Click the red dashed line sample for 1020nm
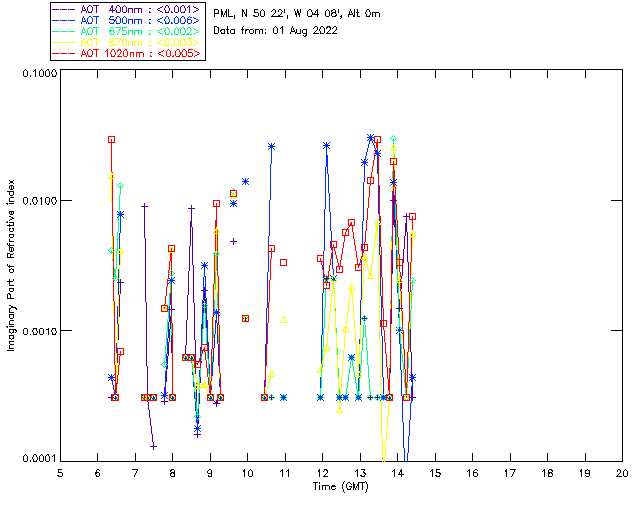Image resolution: width=640 pixels, height=512 pixels. [x=64, y=53]
